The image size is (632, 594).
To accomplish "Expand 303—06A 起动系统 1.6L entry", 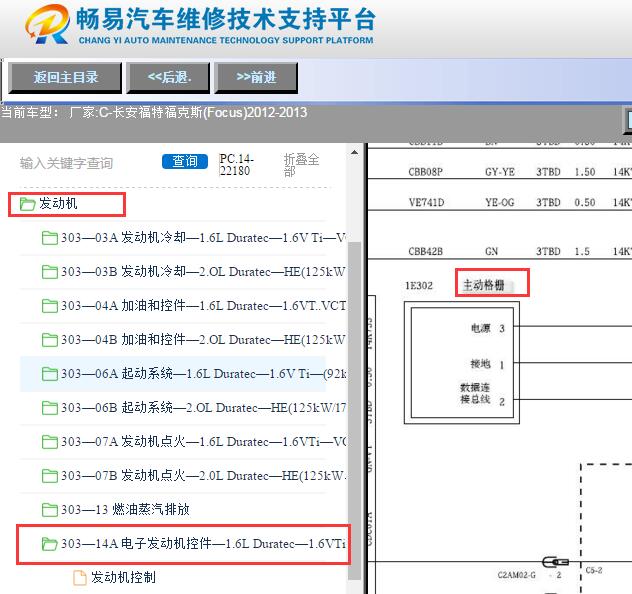I will [204, 374].
